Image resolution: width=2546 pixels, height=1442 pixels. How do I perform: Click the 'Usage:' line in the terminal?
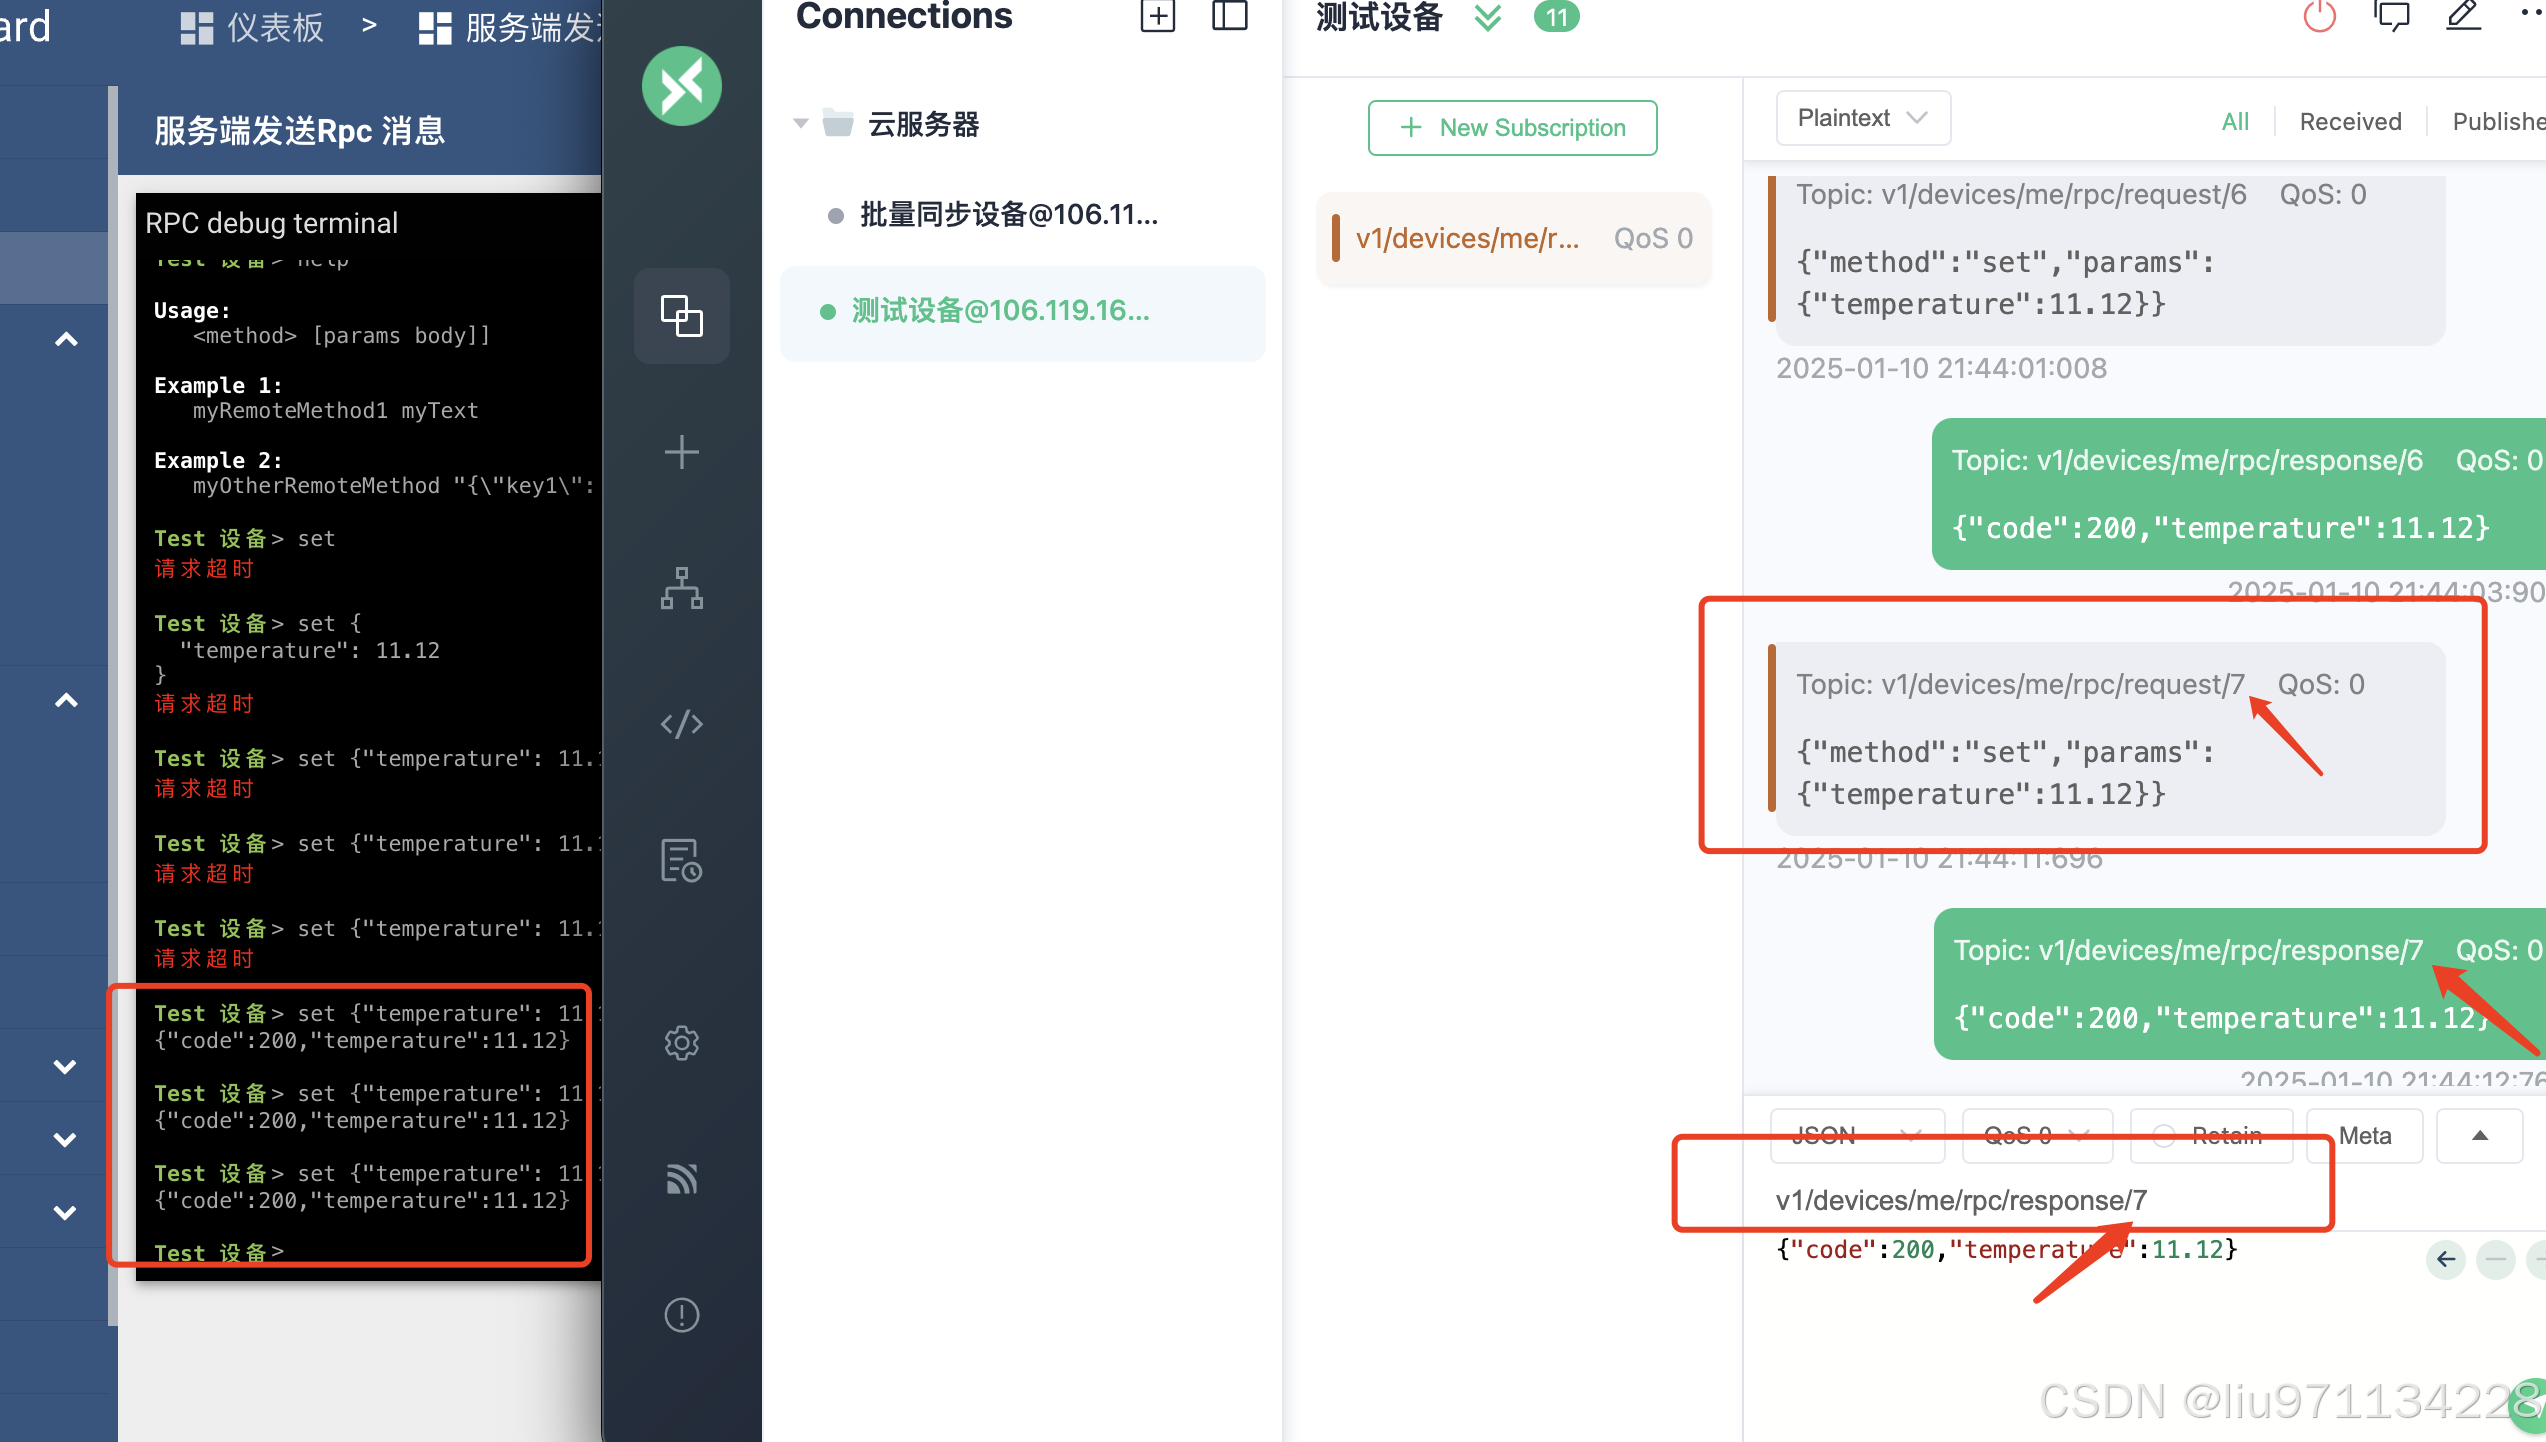tap(192, 311)
